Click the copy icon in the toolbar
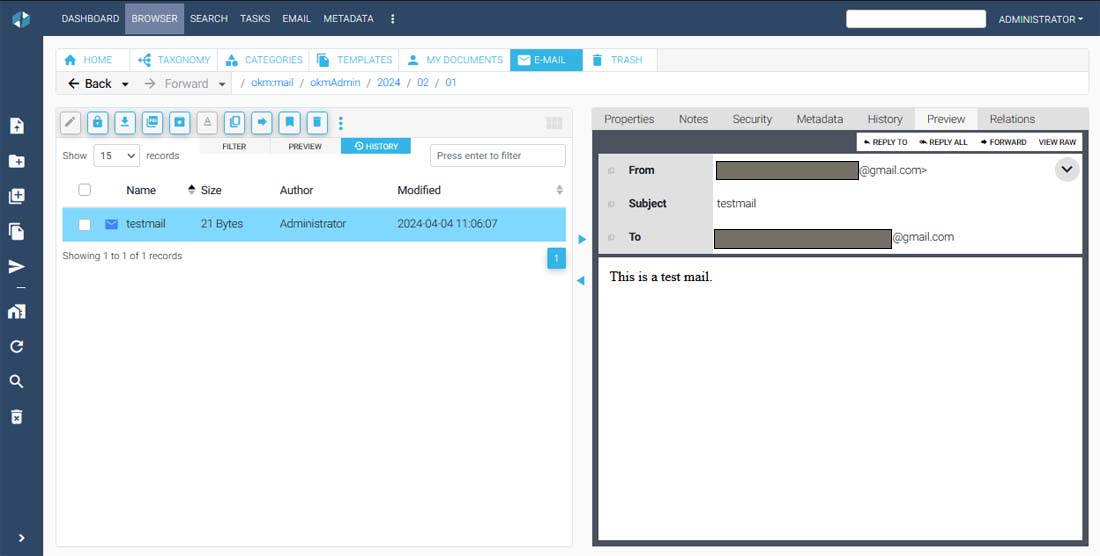This screenshot has width=1100, height=556. [234, 122]
